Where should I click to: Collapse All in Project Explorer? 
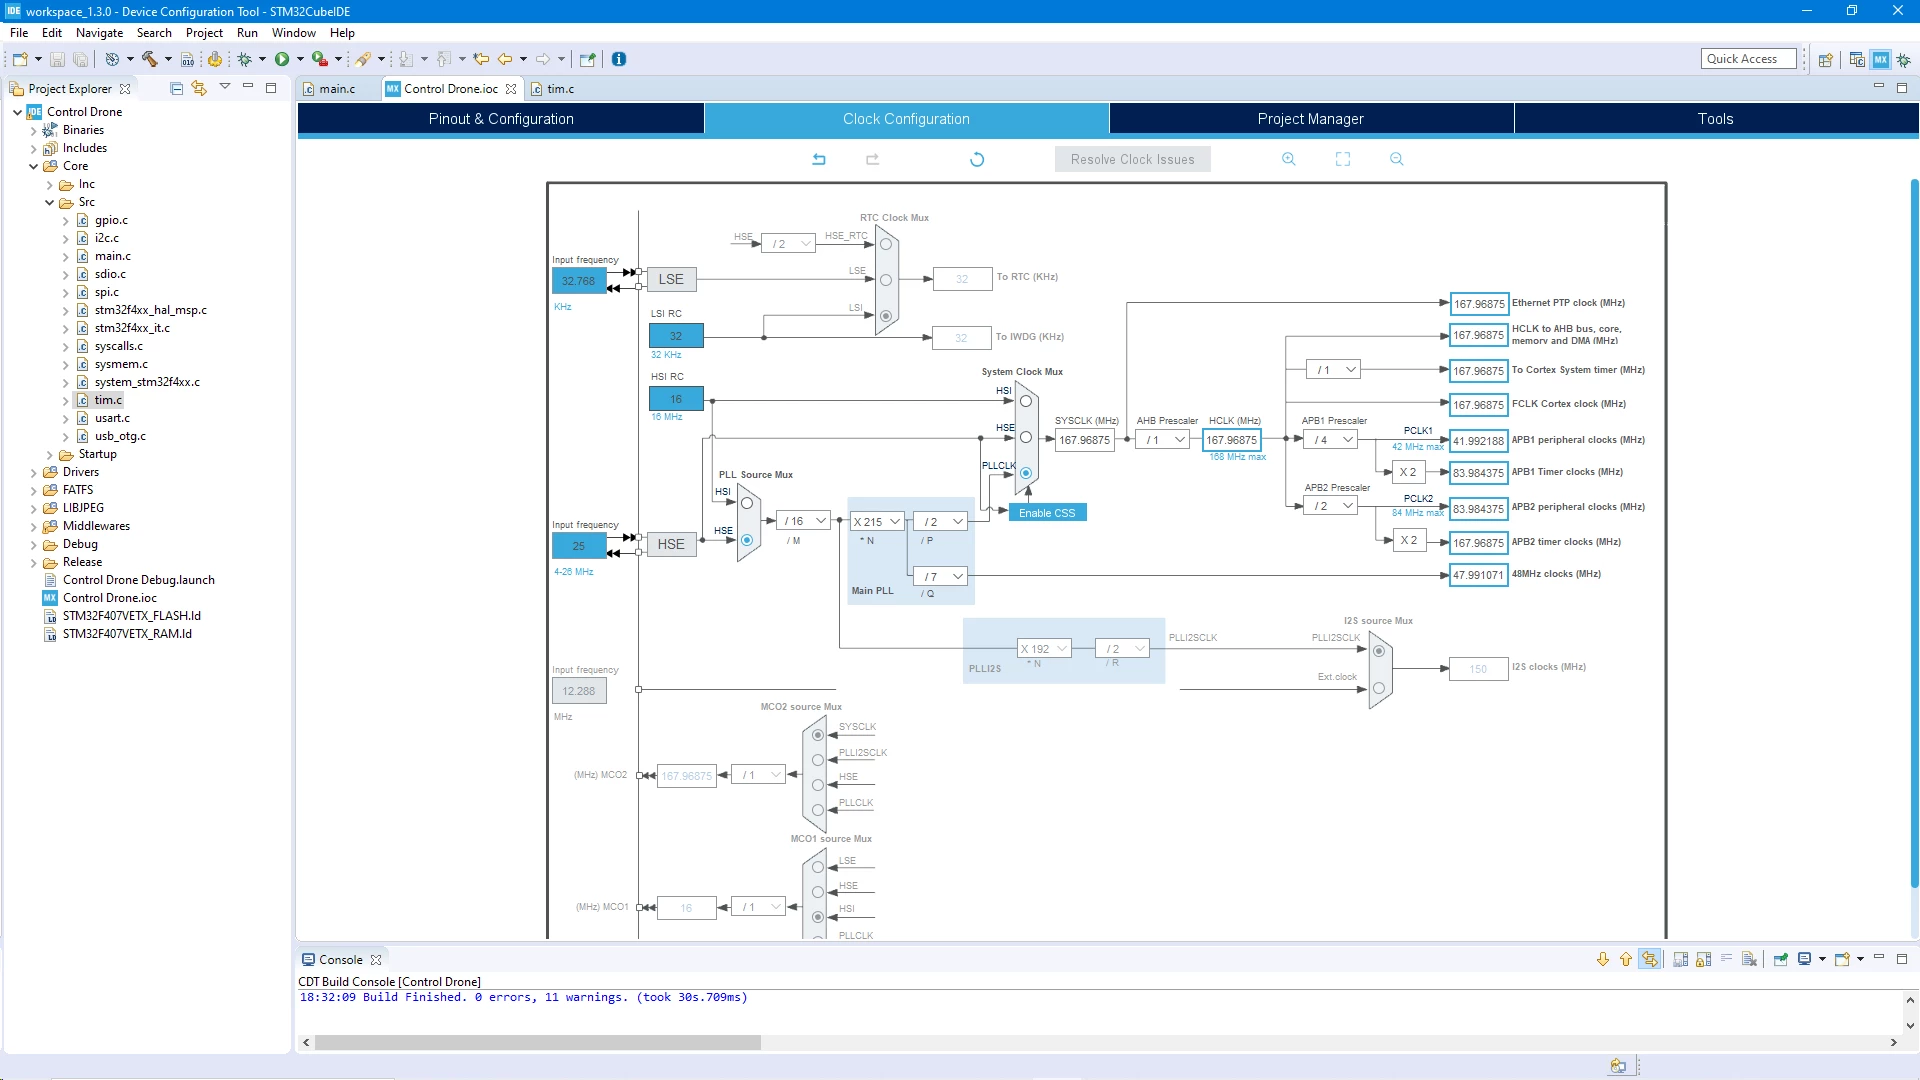coord(177,88)
